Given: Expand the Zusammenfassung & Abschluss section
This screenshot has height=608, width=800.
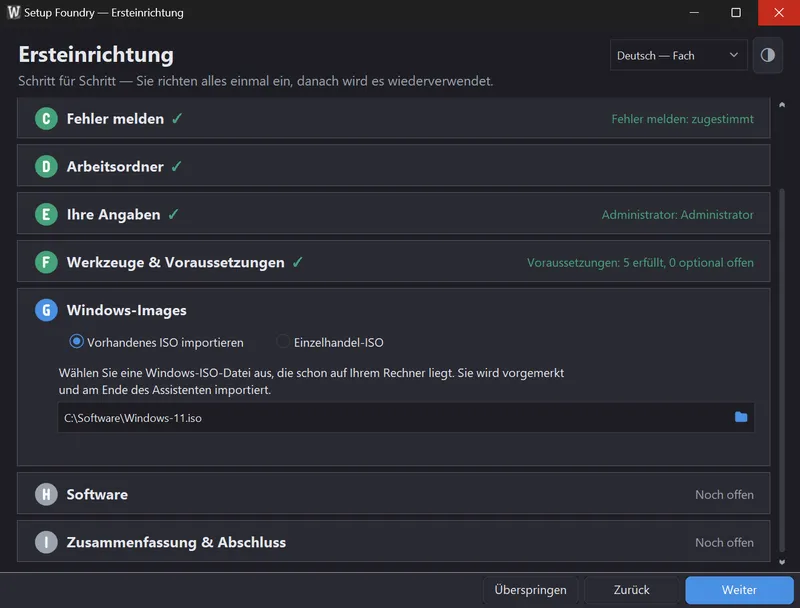Looking at the screenshot, I should [393, 542].
